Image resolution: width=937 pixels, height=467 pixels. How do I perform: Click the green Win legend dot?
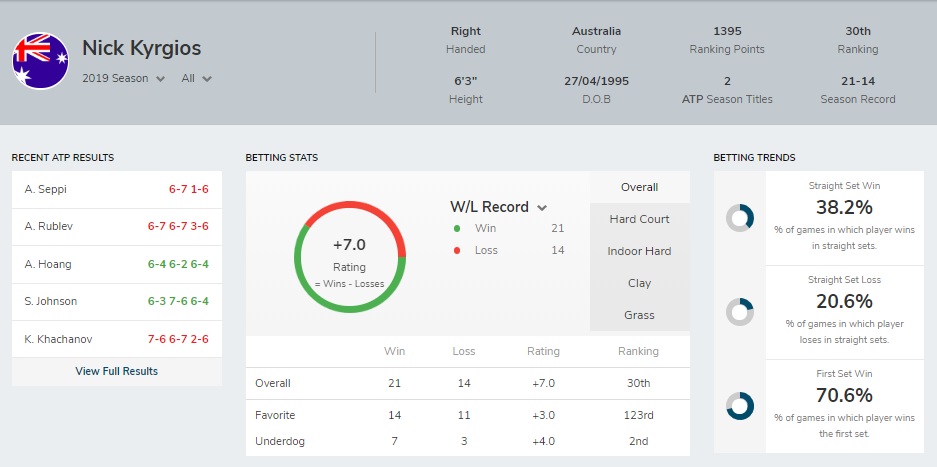pyautogui.click(x=457, y=228)
